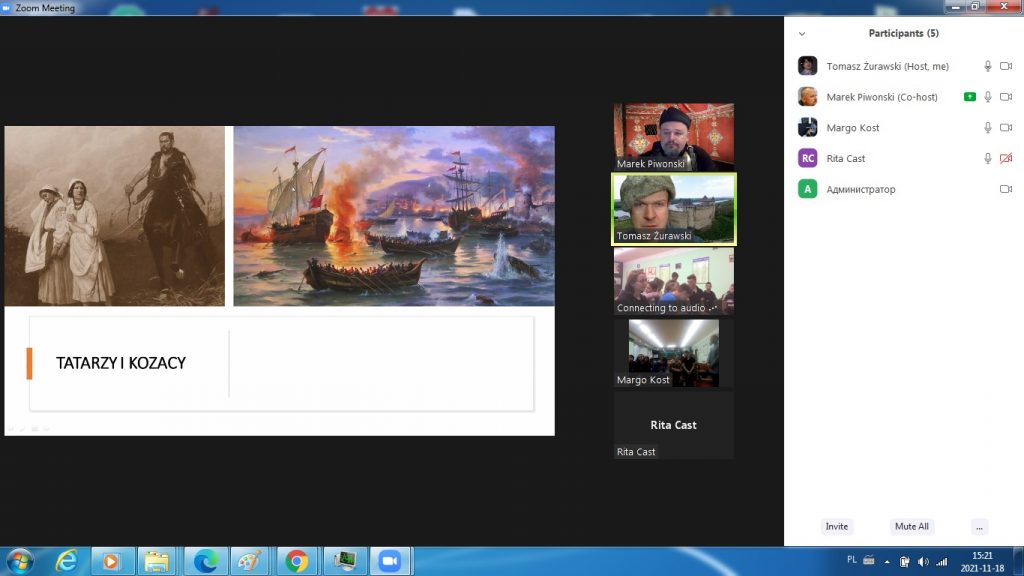The image size is (1024, 576).
Task: Click camera icon for Marek Piwonski
Action: coord(1006,97)
